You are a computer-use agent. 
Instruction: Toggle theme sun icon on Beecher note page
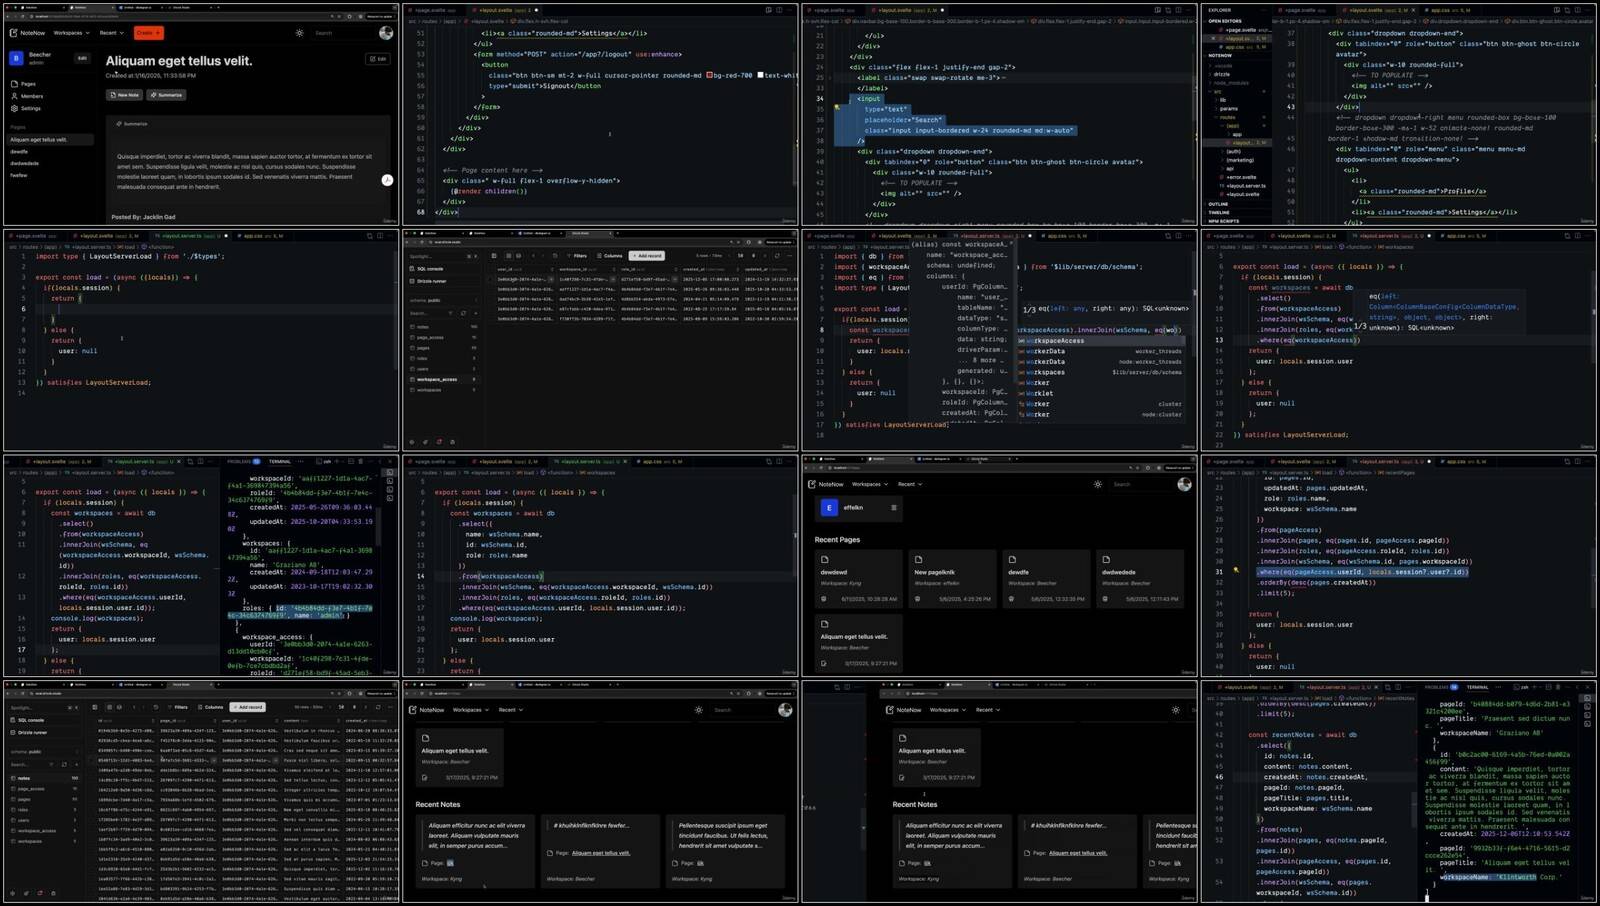pos(299,33)
